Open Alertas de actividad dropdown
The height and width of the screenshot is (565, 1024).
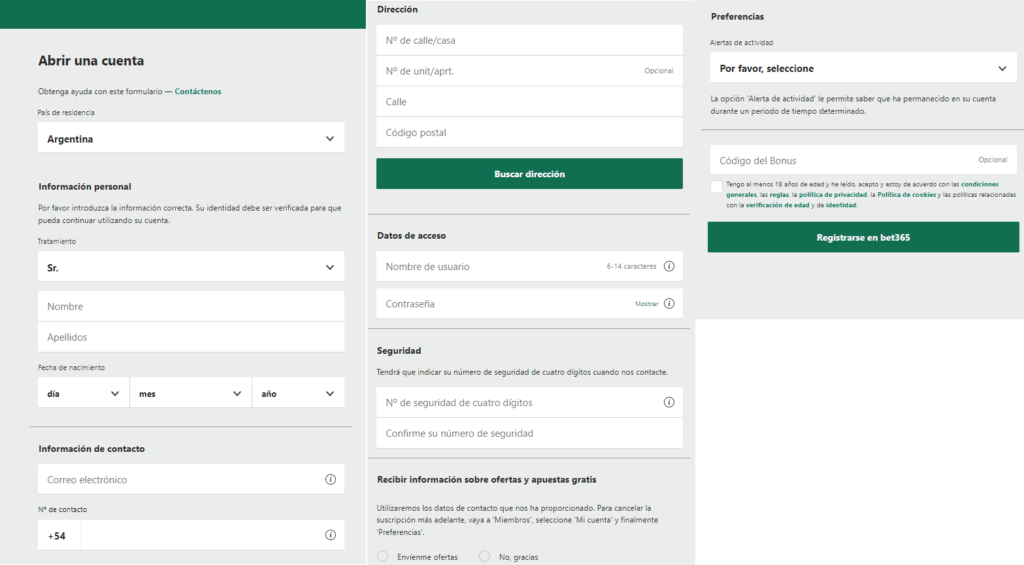[x=863, y=68]
